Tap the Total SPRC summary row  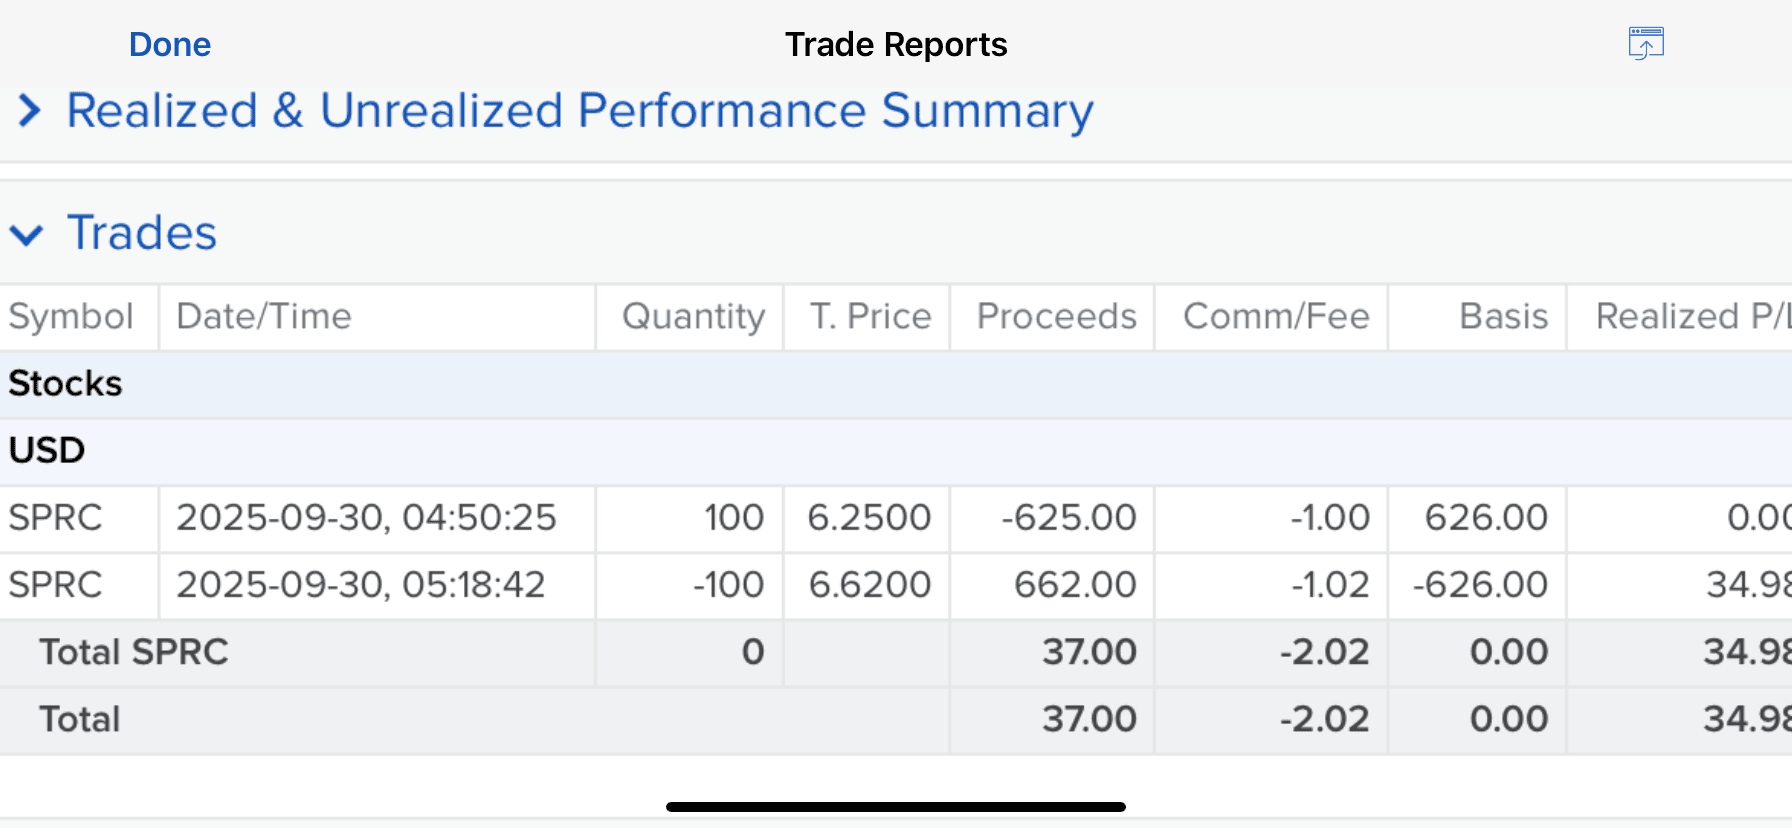coord(134,652)
